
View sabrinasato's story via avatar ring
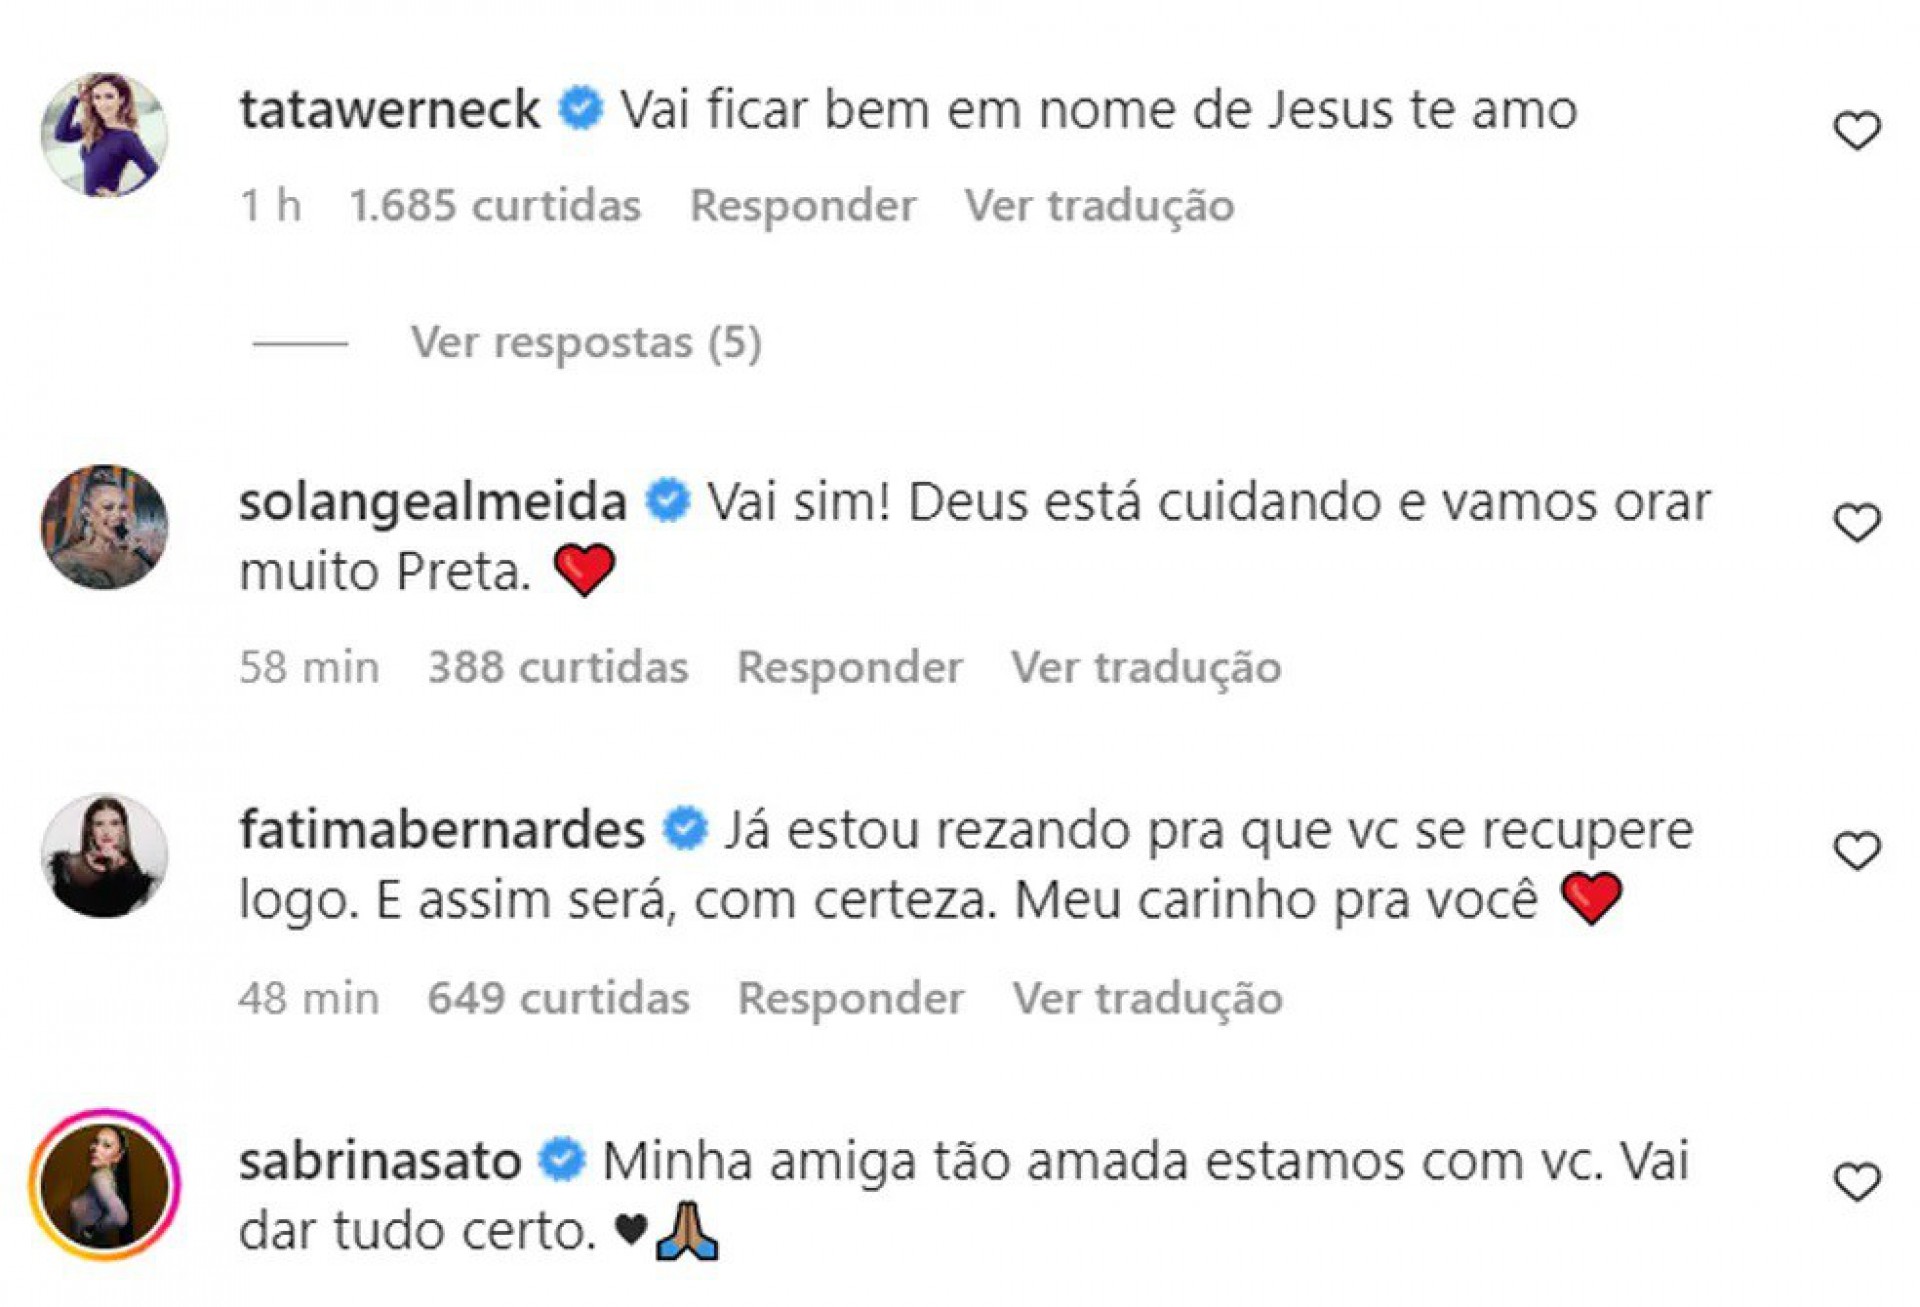coord(104,1184)
